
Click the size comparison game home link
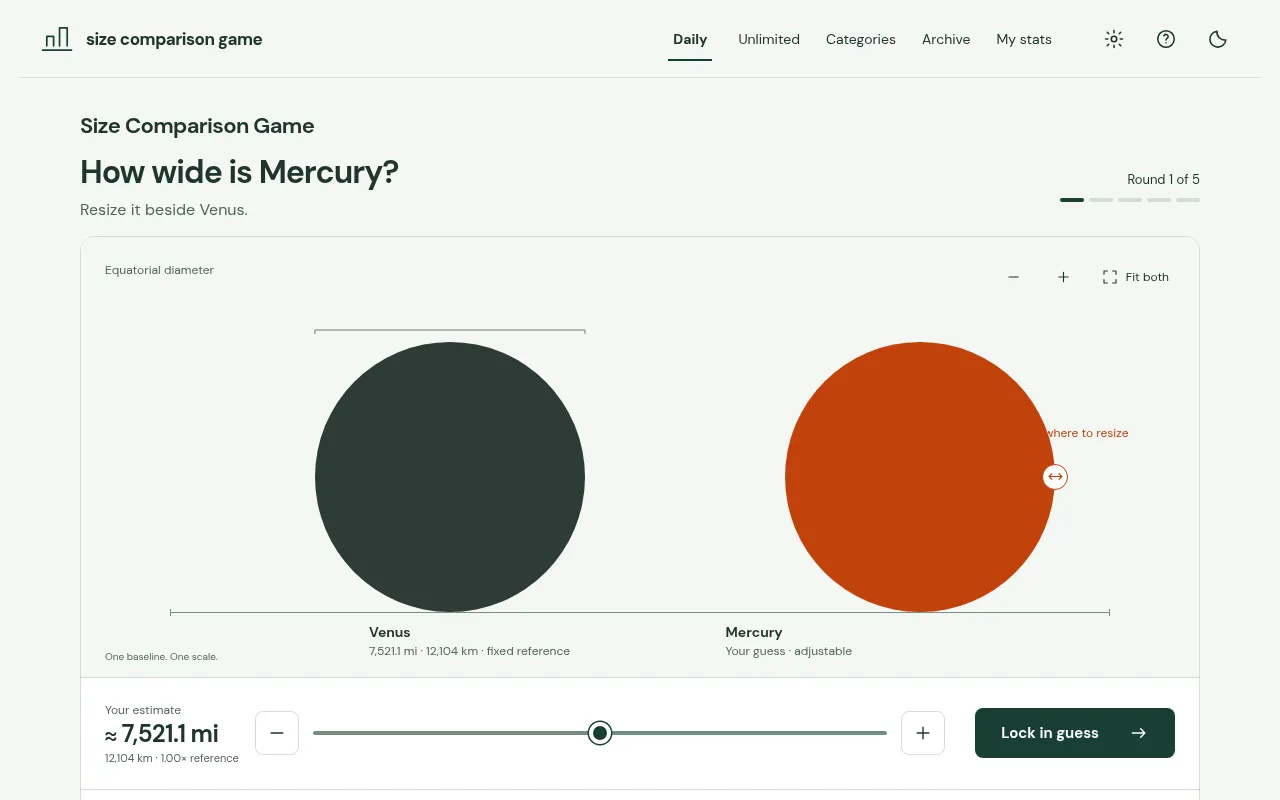click(x=152, y=39)
